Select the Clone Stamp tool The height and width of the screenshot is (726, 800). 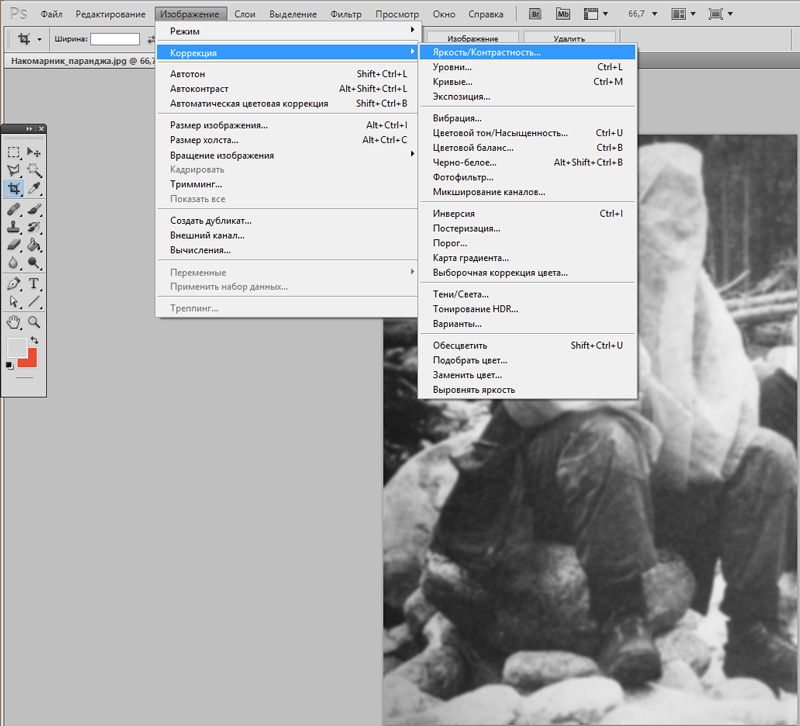click(x=14, y=227)
